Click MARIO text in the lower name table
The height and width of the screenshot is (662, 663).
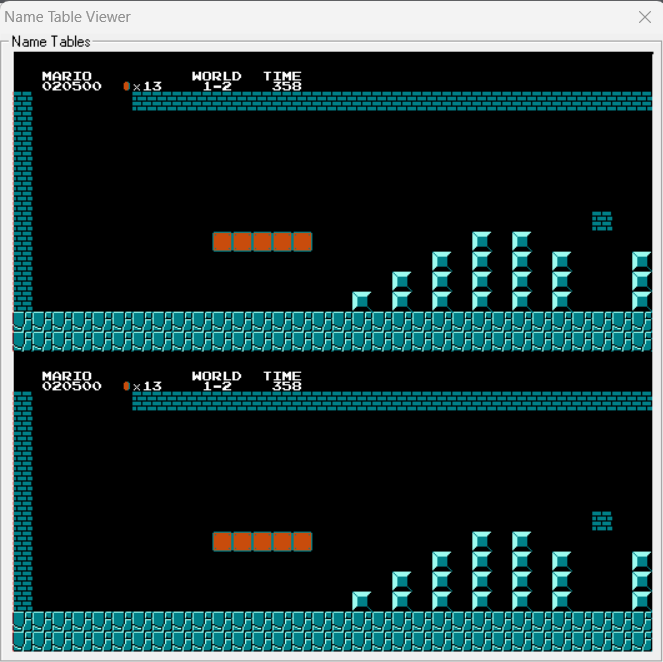[x=66, y=376]
